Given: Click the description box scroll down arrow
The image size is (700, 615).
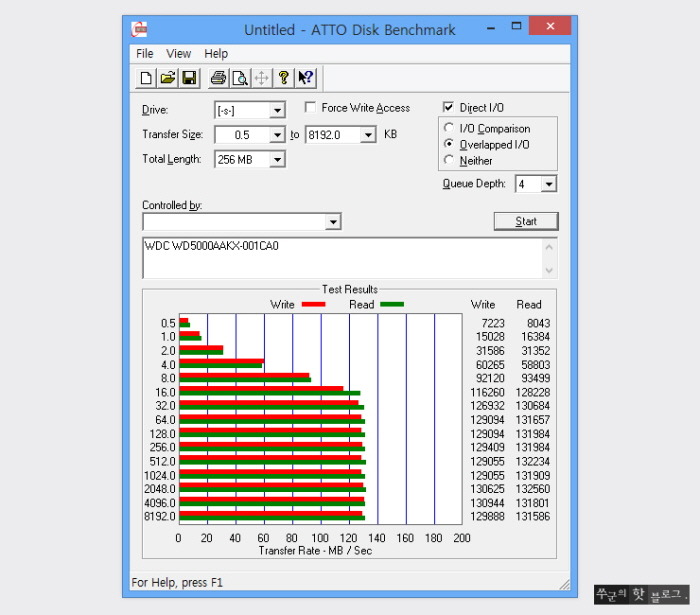Looking at the screenshot, I should 549,270.
